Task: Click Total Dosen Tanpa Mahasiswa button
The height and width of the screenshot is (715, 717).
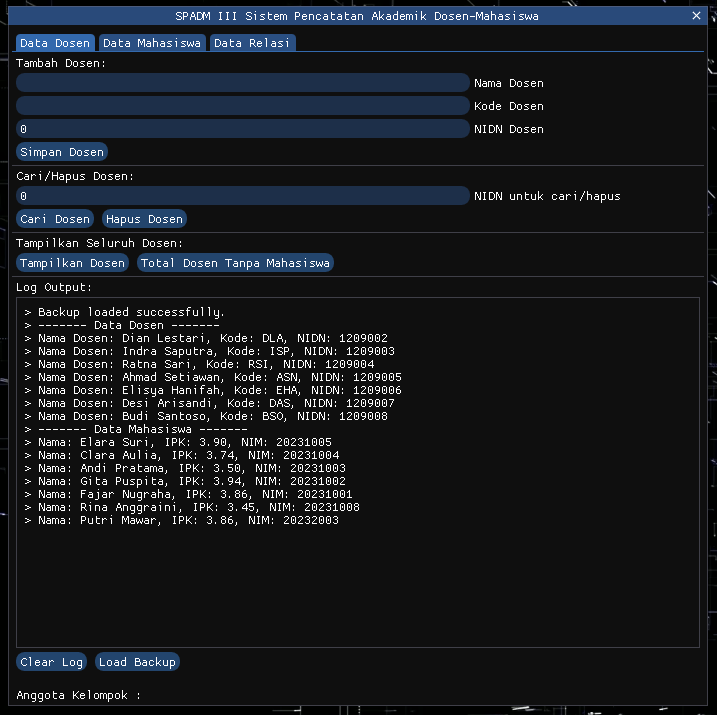Action: pyautogui.click(x=235, y=263)
